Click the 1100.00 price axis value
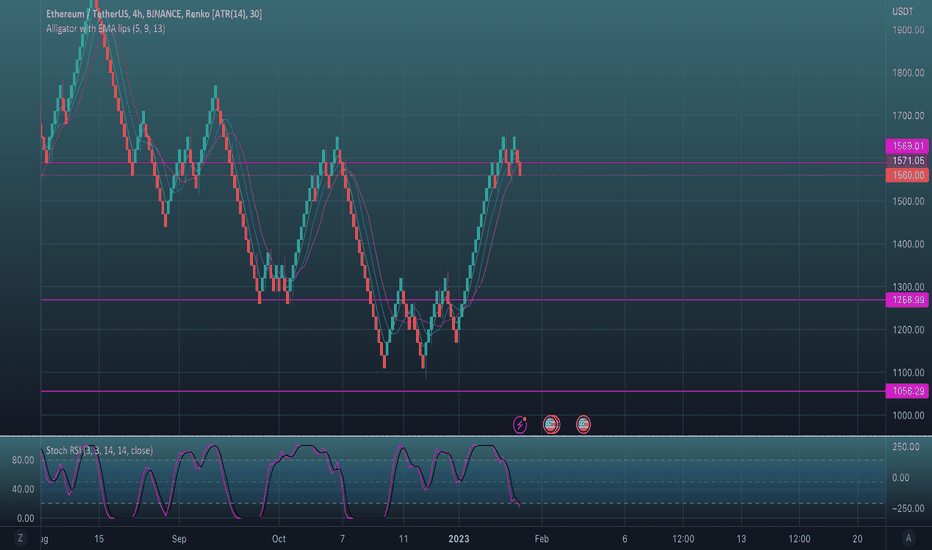The width and height of the screenshot is (932, 550). (x=908, y=372)
